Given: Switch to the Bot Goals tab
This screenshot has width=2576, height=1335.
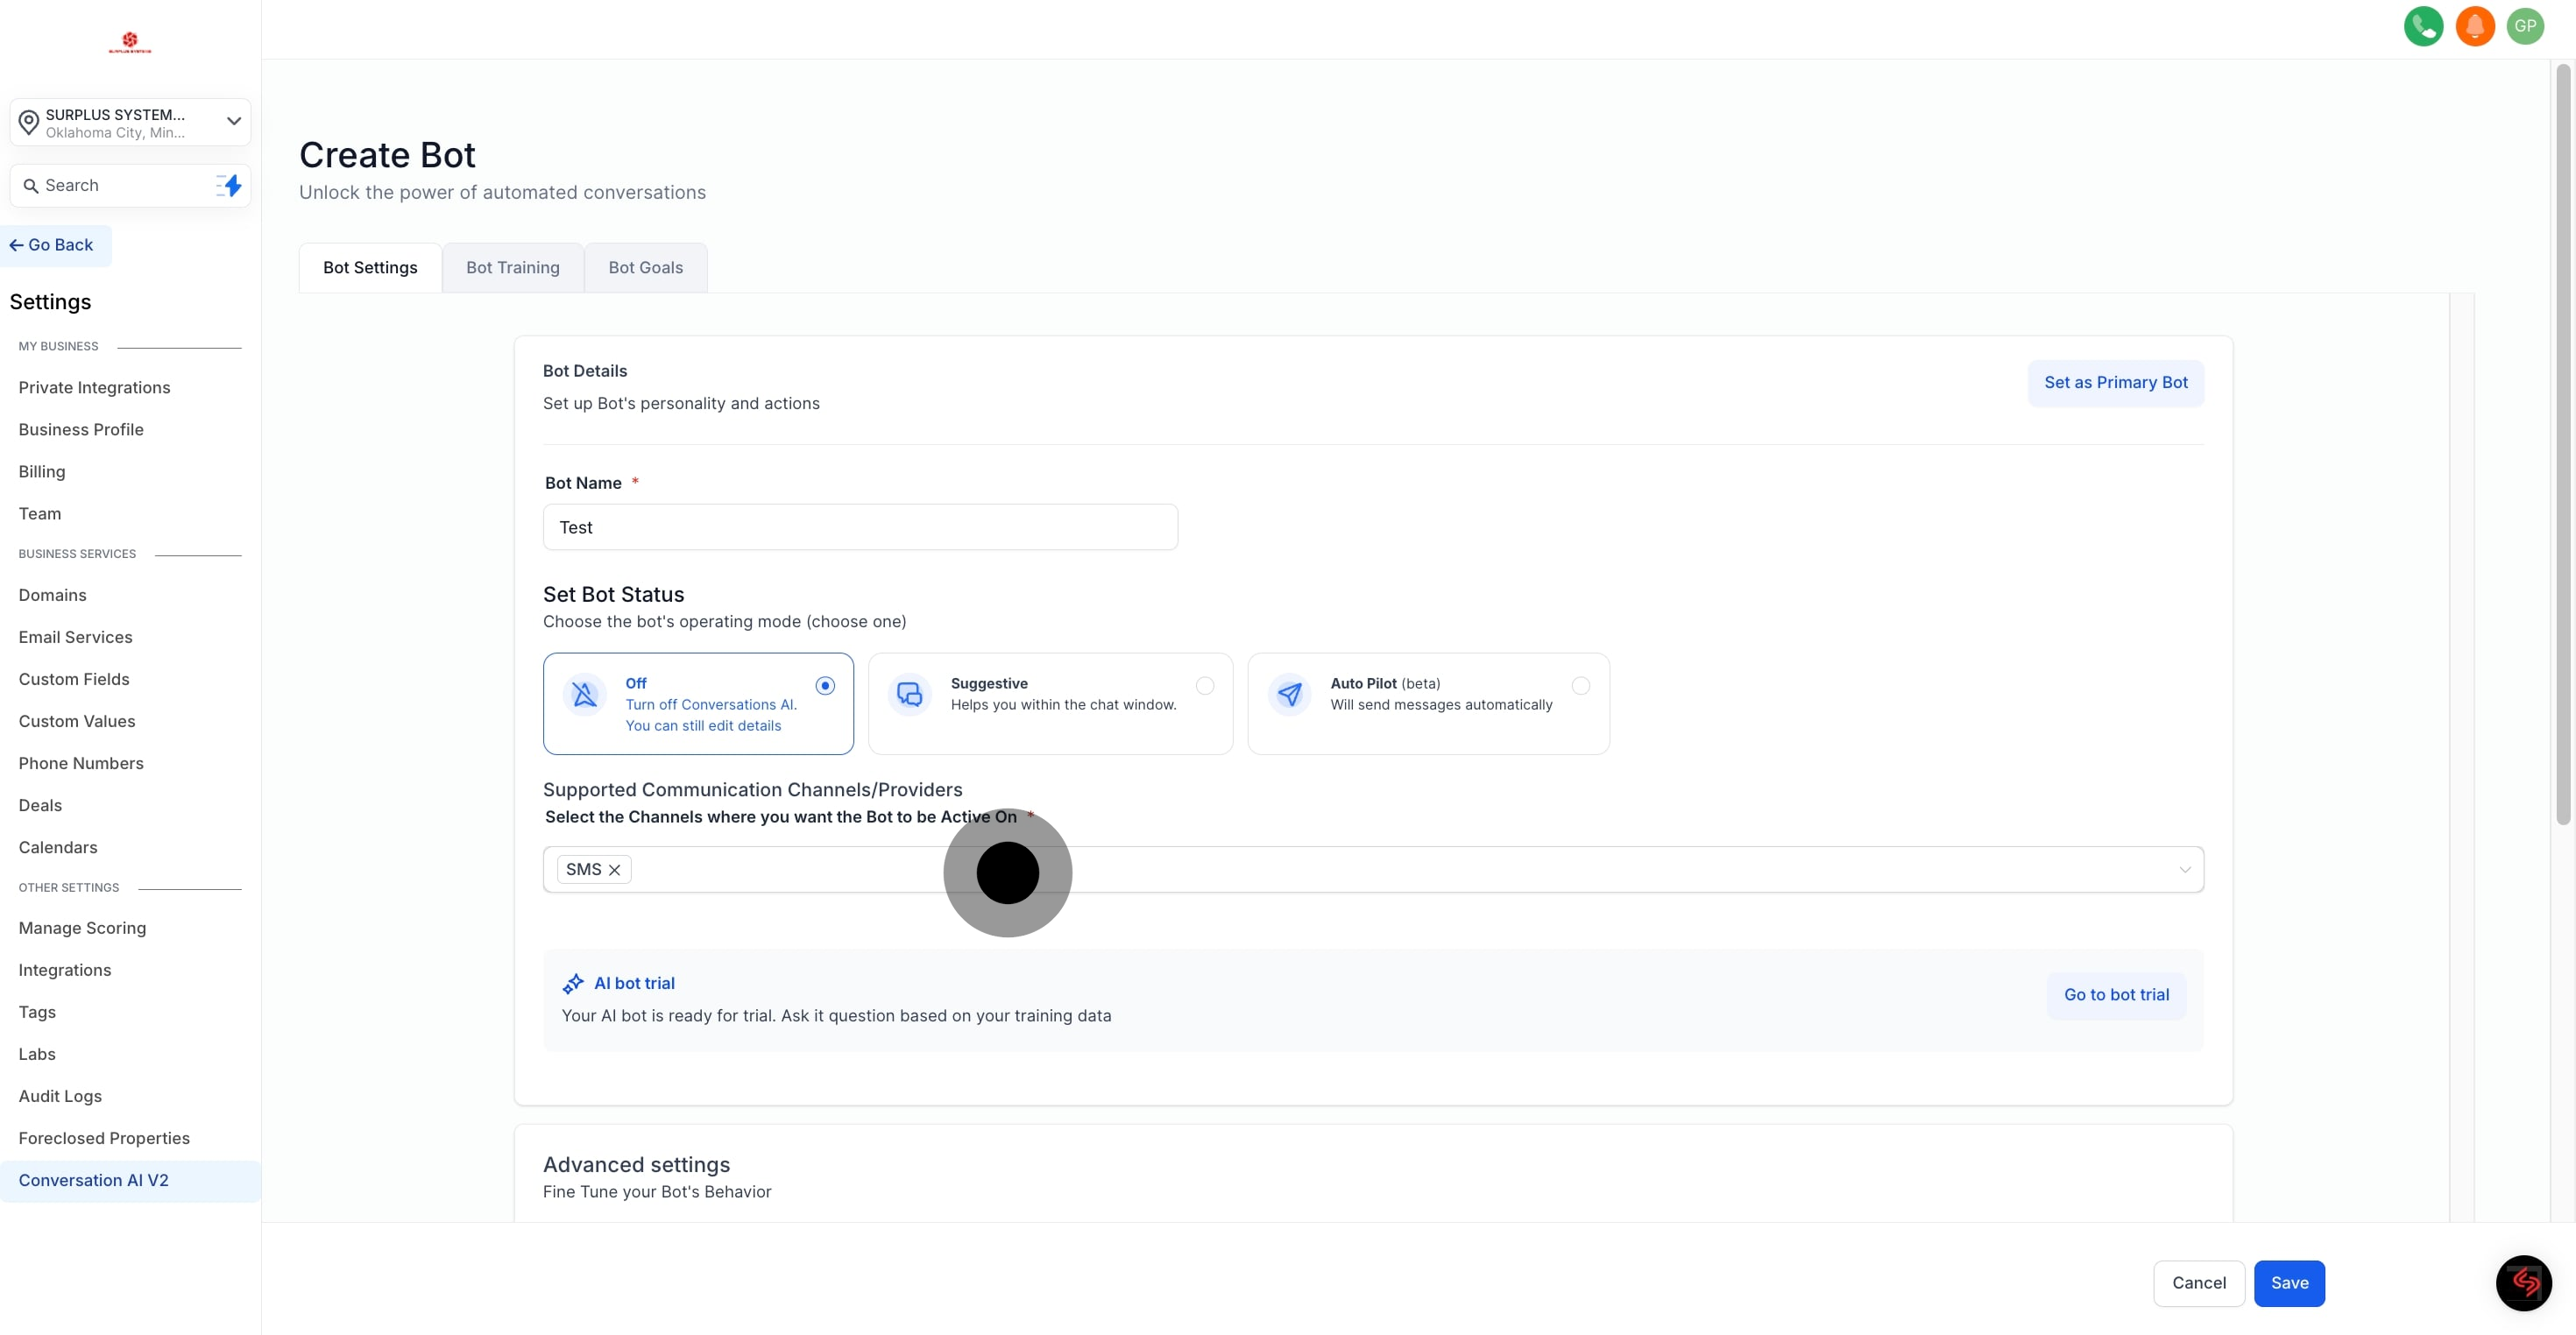Looking at the screenshot, I should [x=645, y=268].
